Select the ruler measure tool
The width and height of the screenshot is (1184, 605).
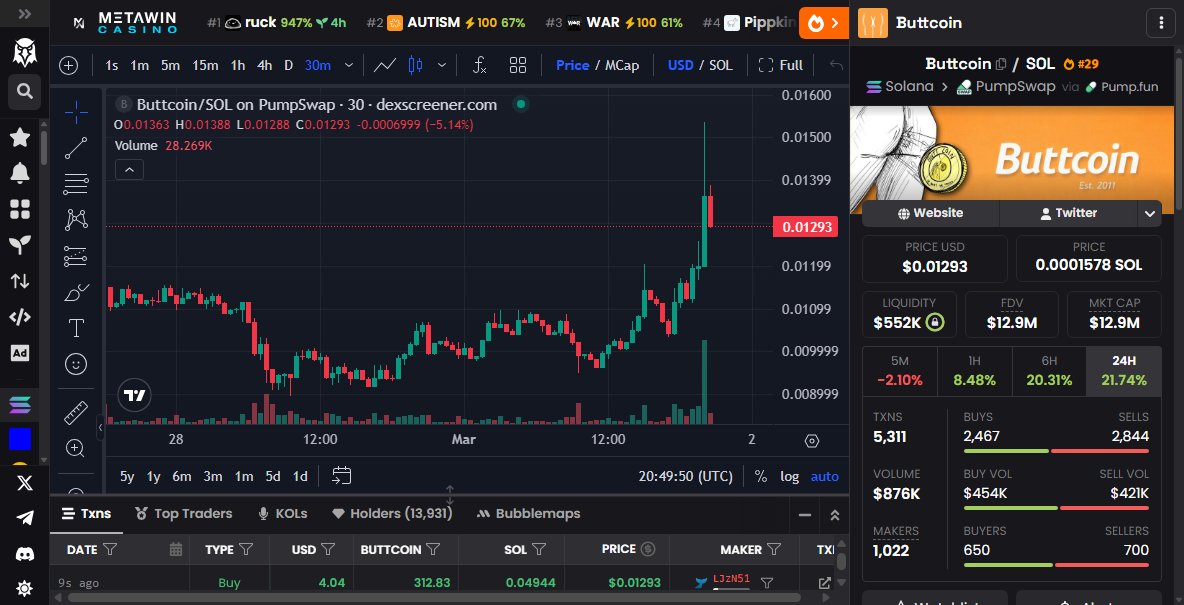[x=75, y=411]
